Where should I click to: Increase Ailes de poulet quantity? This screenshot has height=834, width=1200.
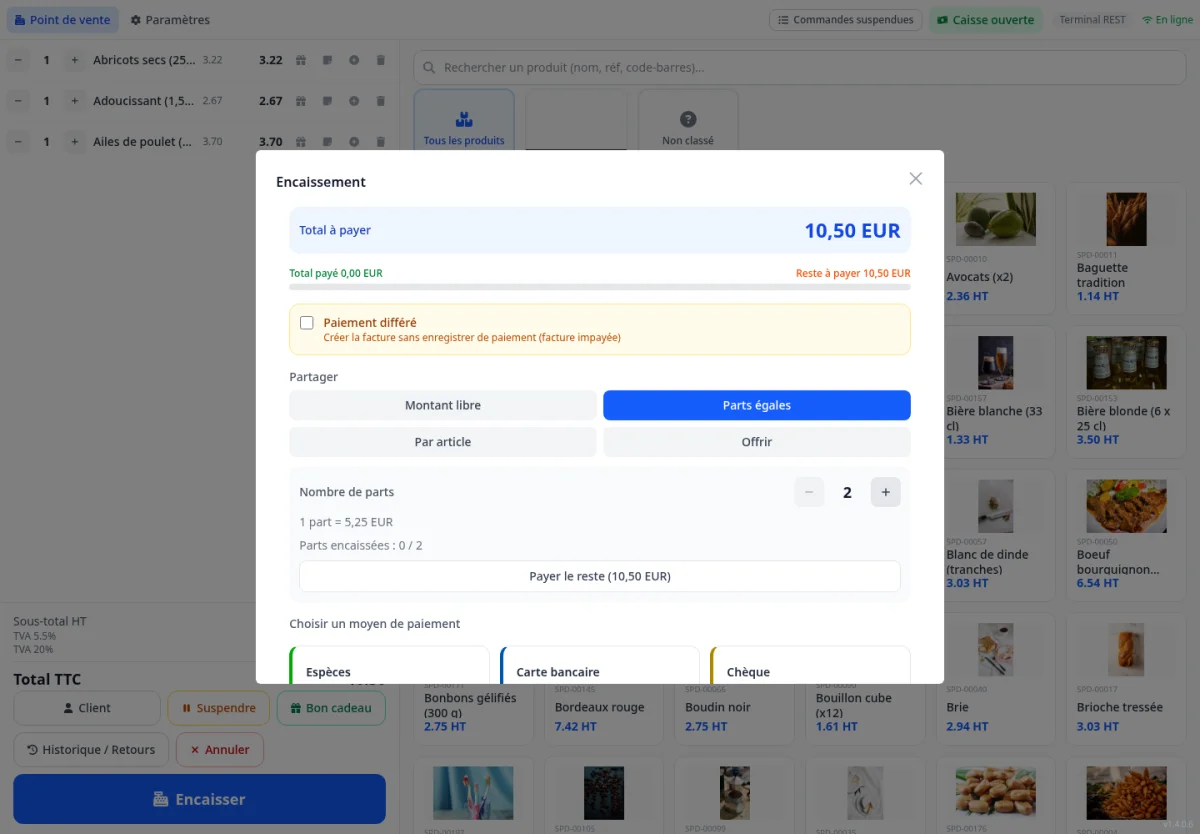[74, 142]
